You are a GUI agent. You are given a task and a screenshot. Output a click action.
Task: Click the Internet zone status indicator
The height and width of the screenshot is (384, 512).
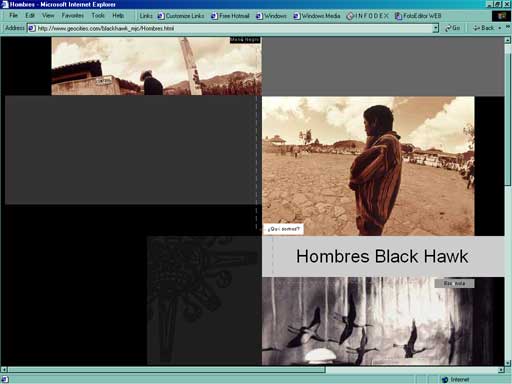pos(456,379)
